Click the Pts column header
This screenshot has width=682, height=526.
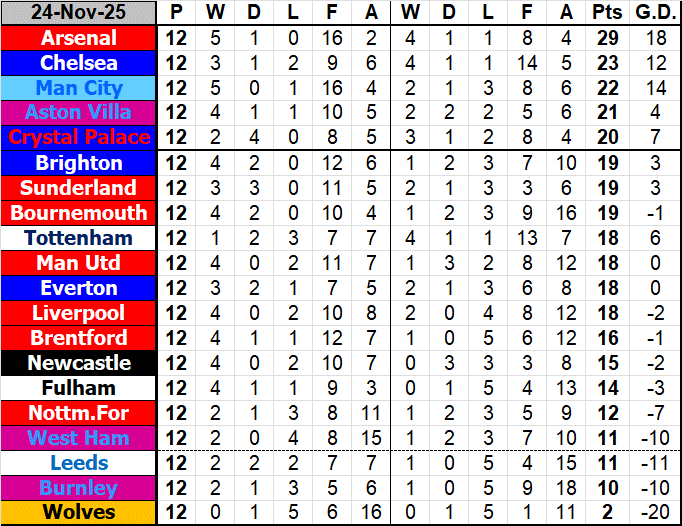tap(606, 13)
